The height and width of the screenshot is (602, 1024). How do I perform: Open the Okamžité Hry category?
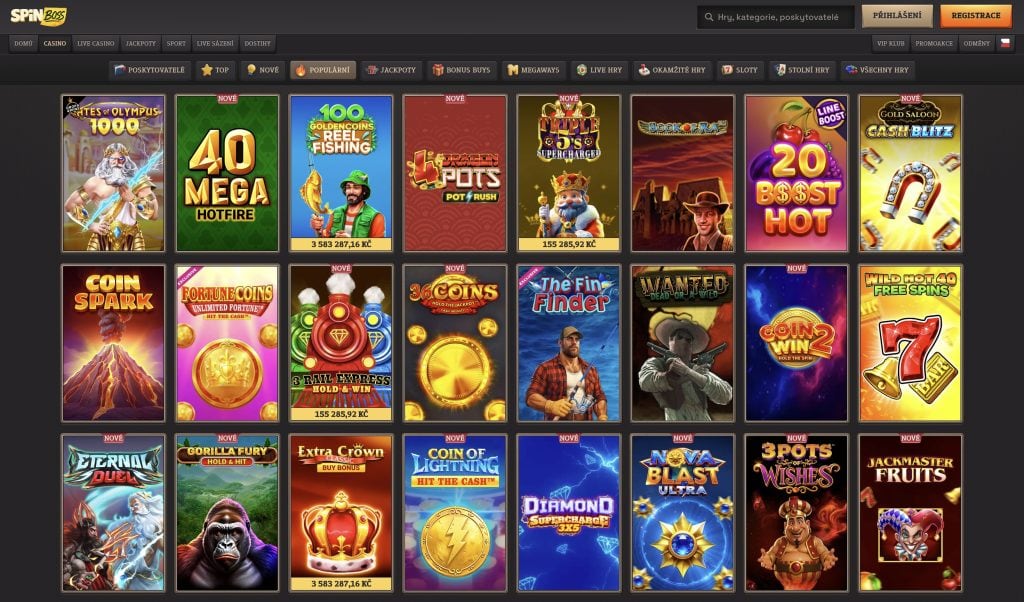[x=672, y=70]
